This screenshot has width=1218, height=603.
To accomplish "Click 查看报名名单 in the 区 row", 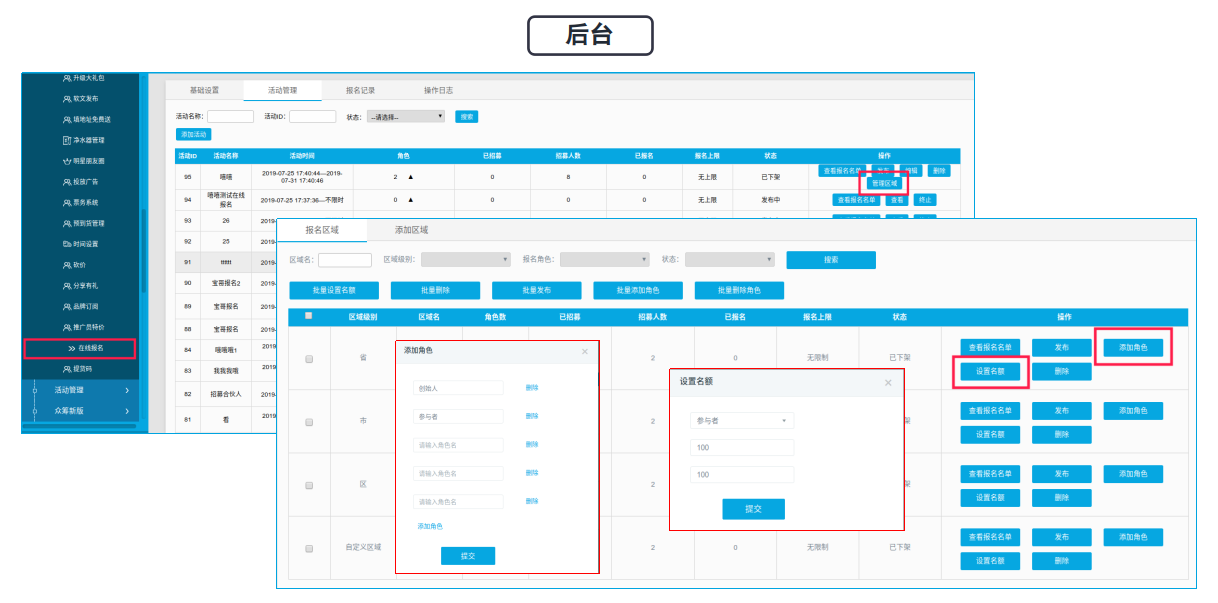I will 991,473.
